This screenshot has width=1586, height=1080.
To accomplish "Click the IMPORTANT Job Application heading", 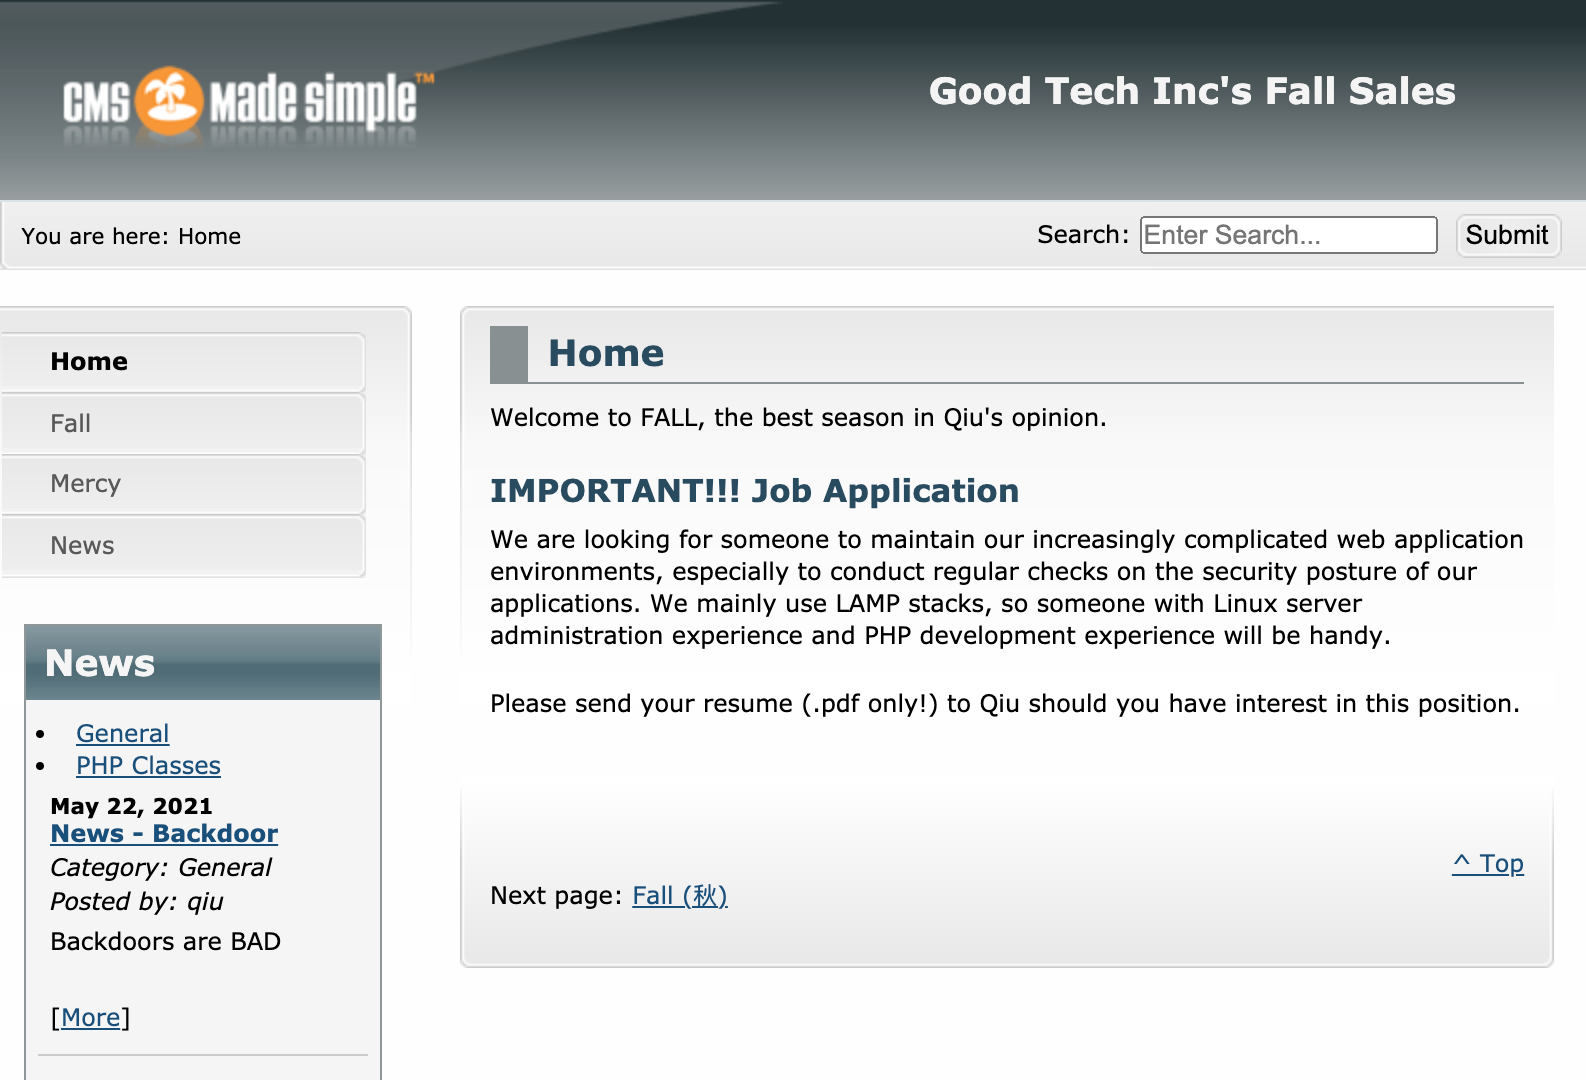I will 754,491.
